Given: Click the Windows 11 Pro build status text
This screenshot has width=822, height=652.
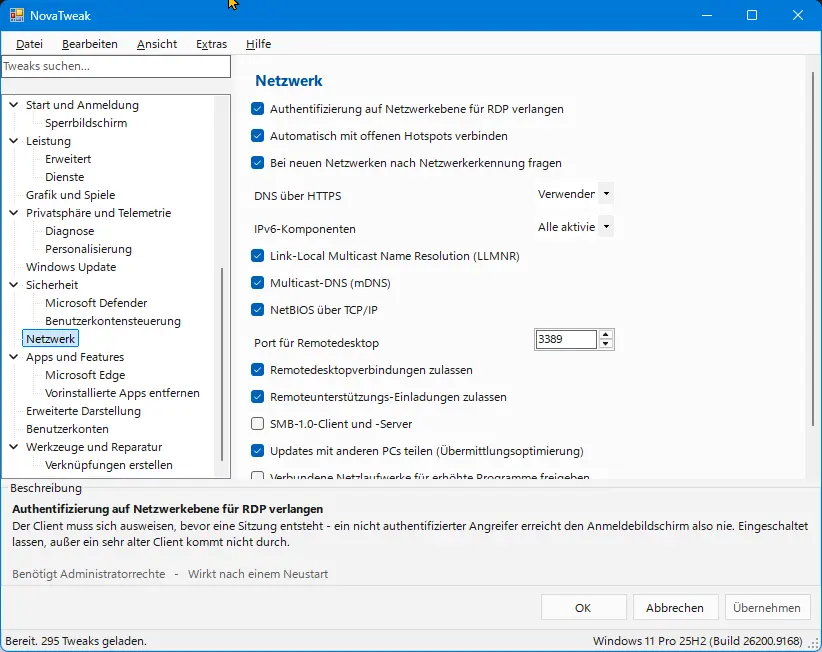Looking at the screenshot, I should coord(698,641).
